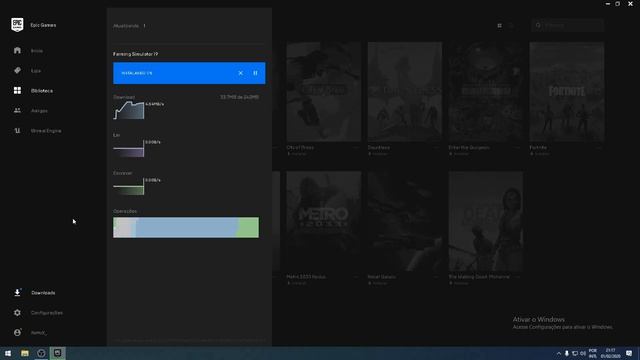640x360 pixels.
Task: Click the blue Instalando progress bar
Action: pyautogui.click(x=189, y=73)
